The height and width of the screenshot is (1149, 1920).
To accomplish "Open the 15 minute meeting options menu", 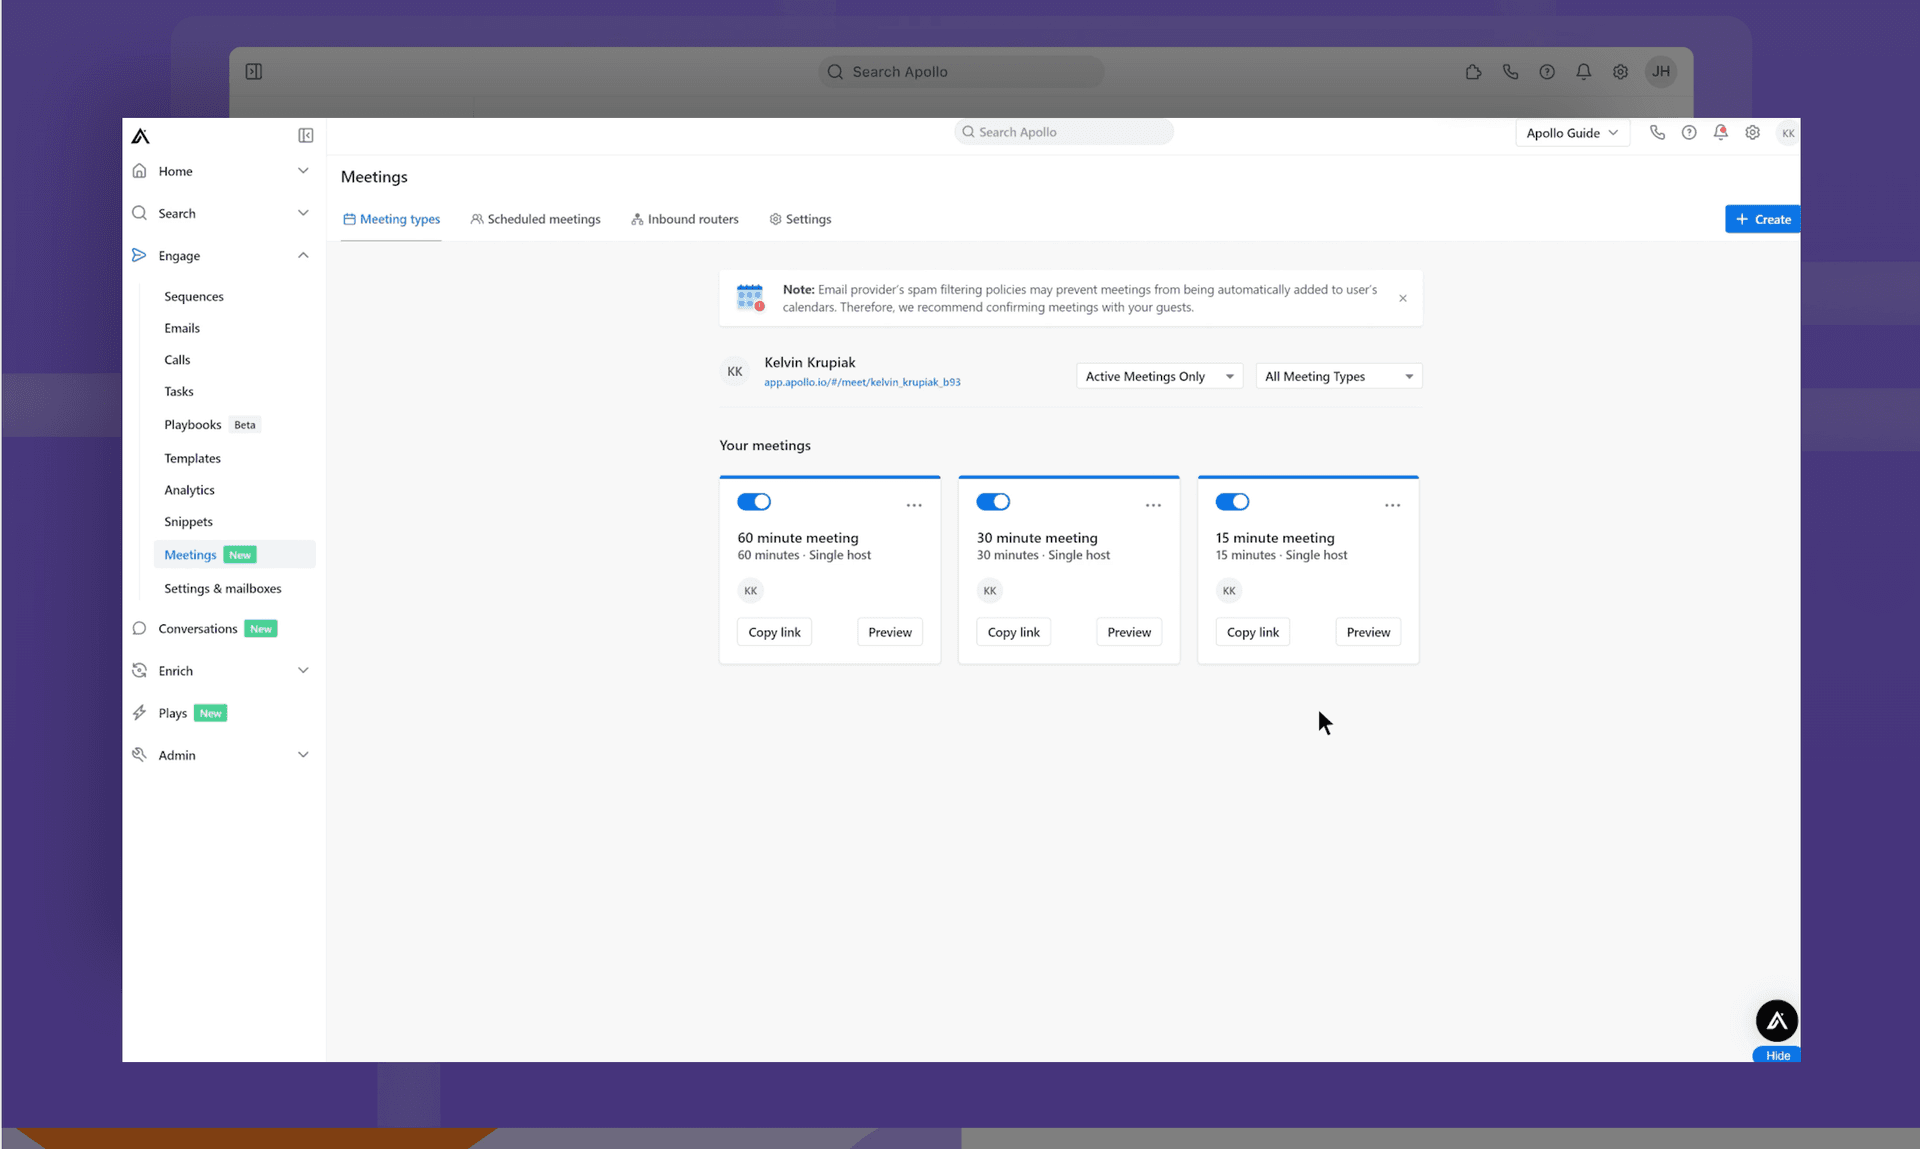I will 1392,506.
